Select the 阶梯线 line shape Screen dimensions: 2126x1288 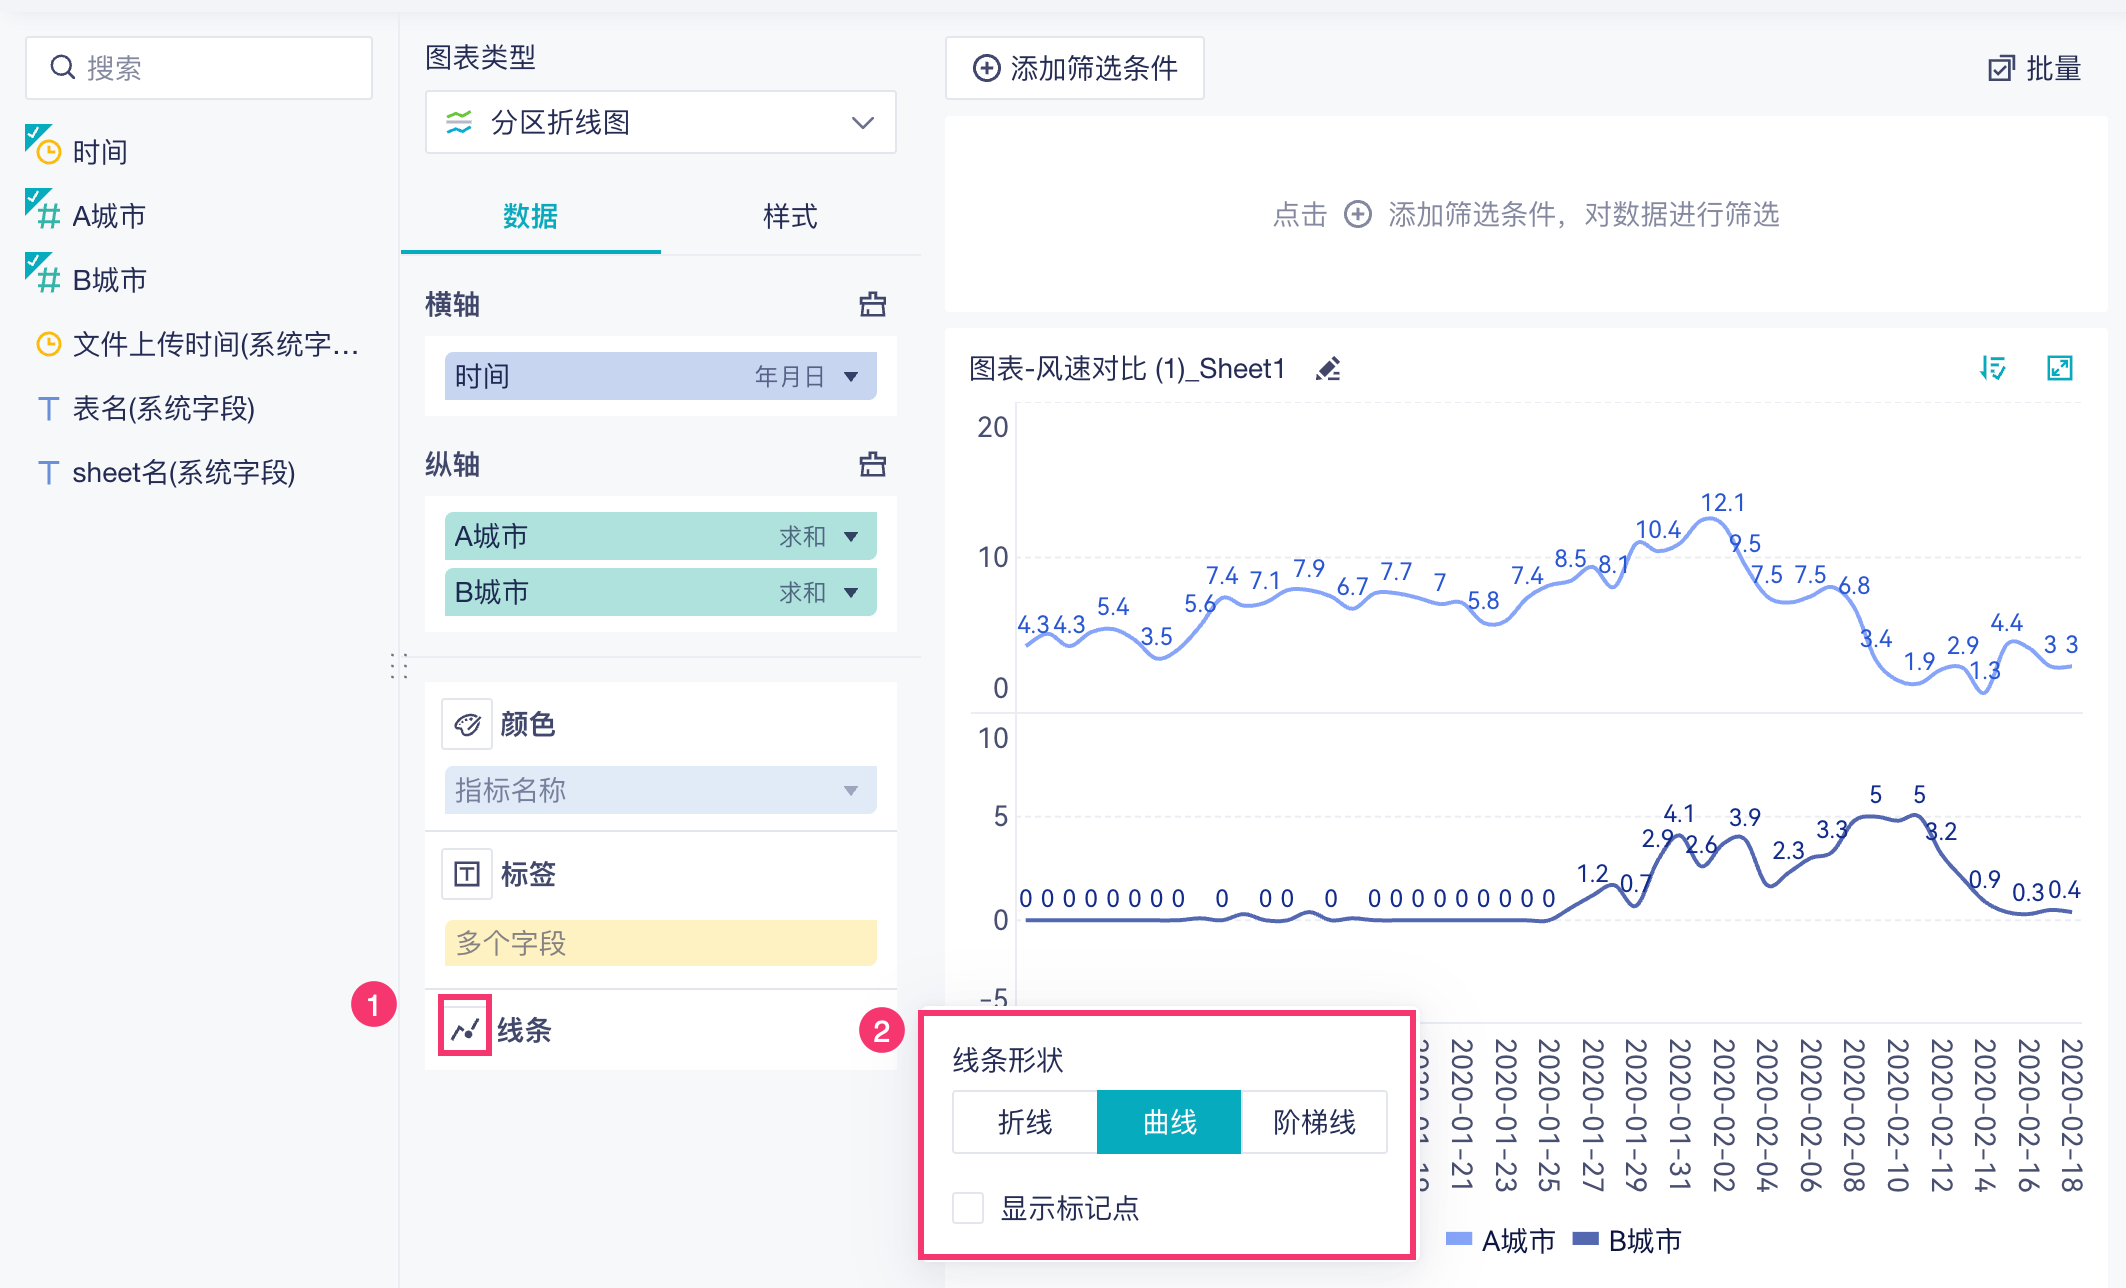1314,1122
